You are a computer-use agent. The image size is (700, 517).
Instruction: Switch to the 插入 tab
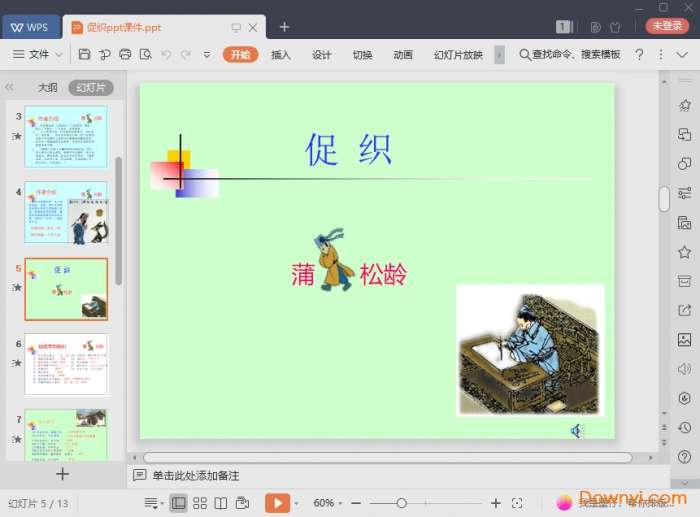coord(281,54)
